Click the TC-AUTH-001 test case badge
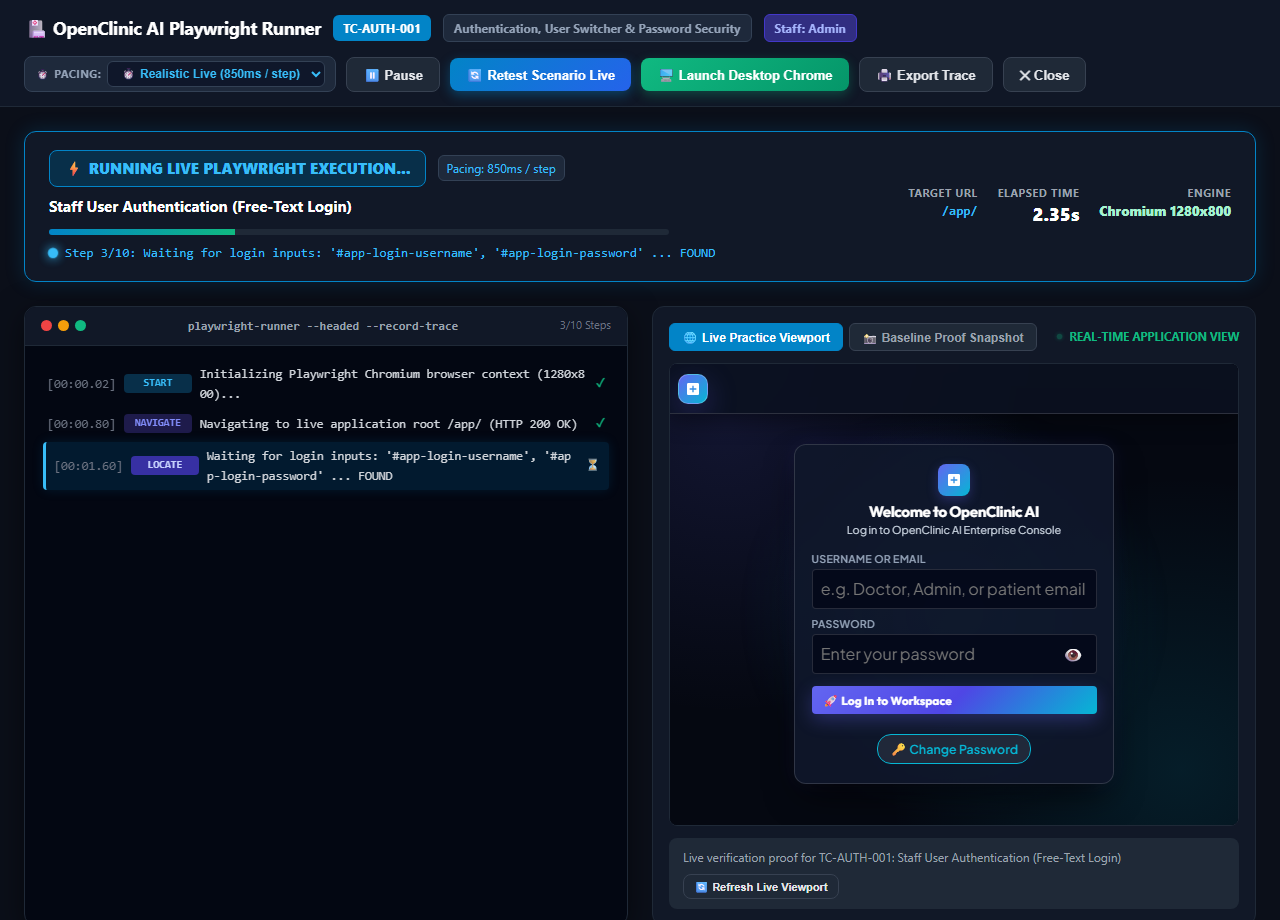1280x920 pixels. 382,28
